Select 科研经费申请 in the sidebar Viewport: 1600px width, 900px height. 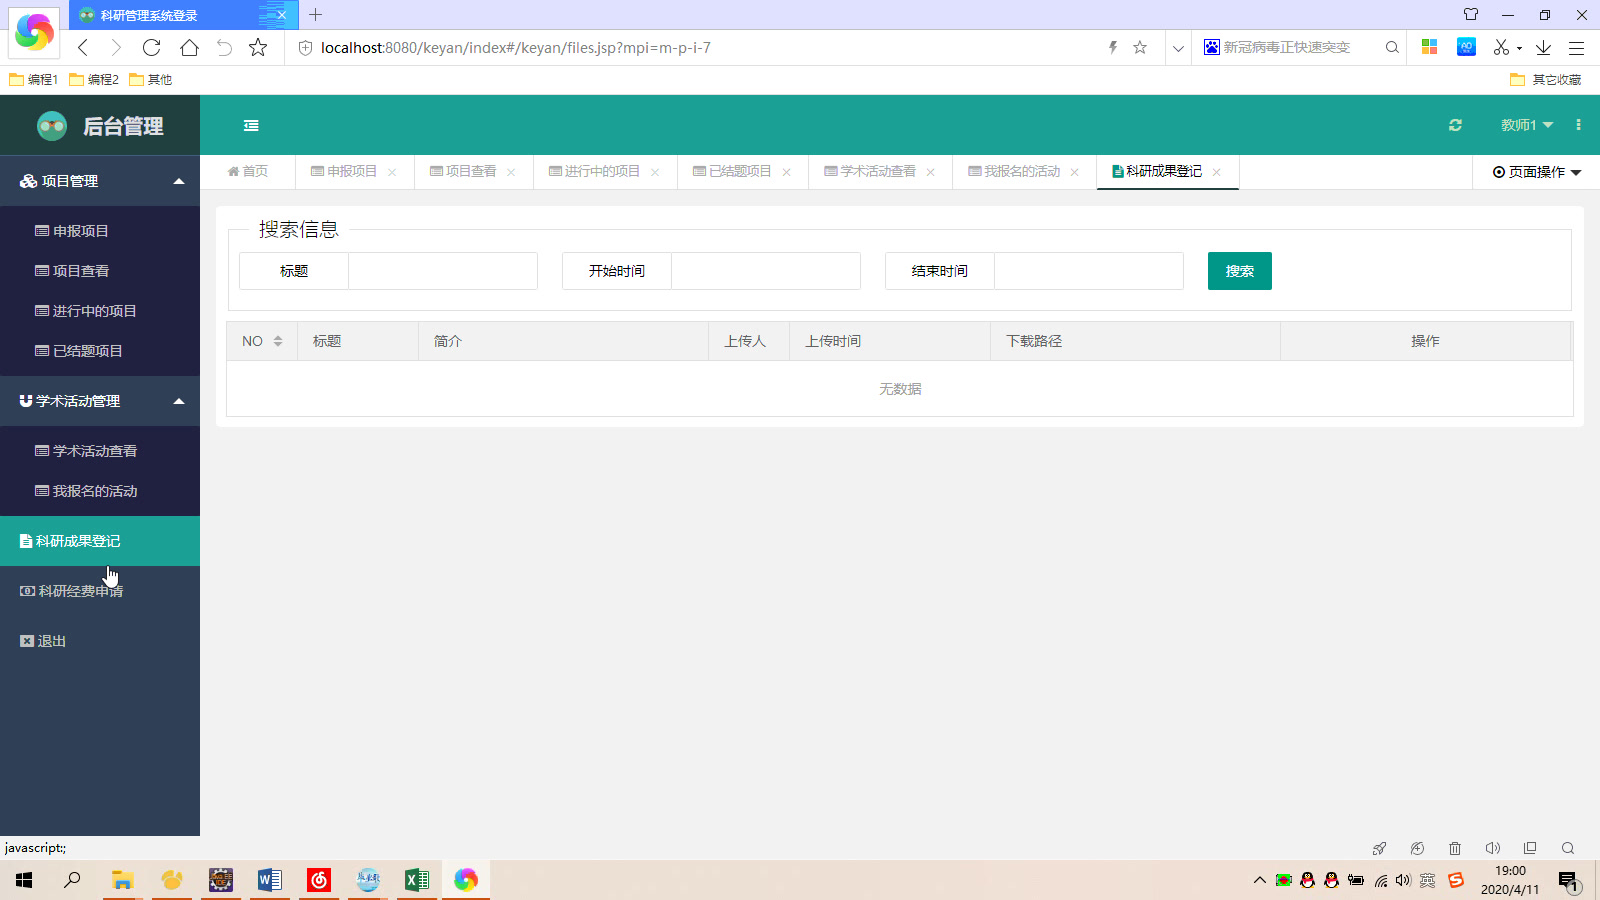click(x=80, y=590)
